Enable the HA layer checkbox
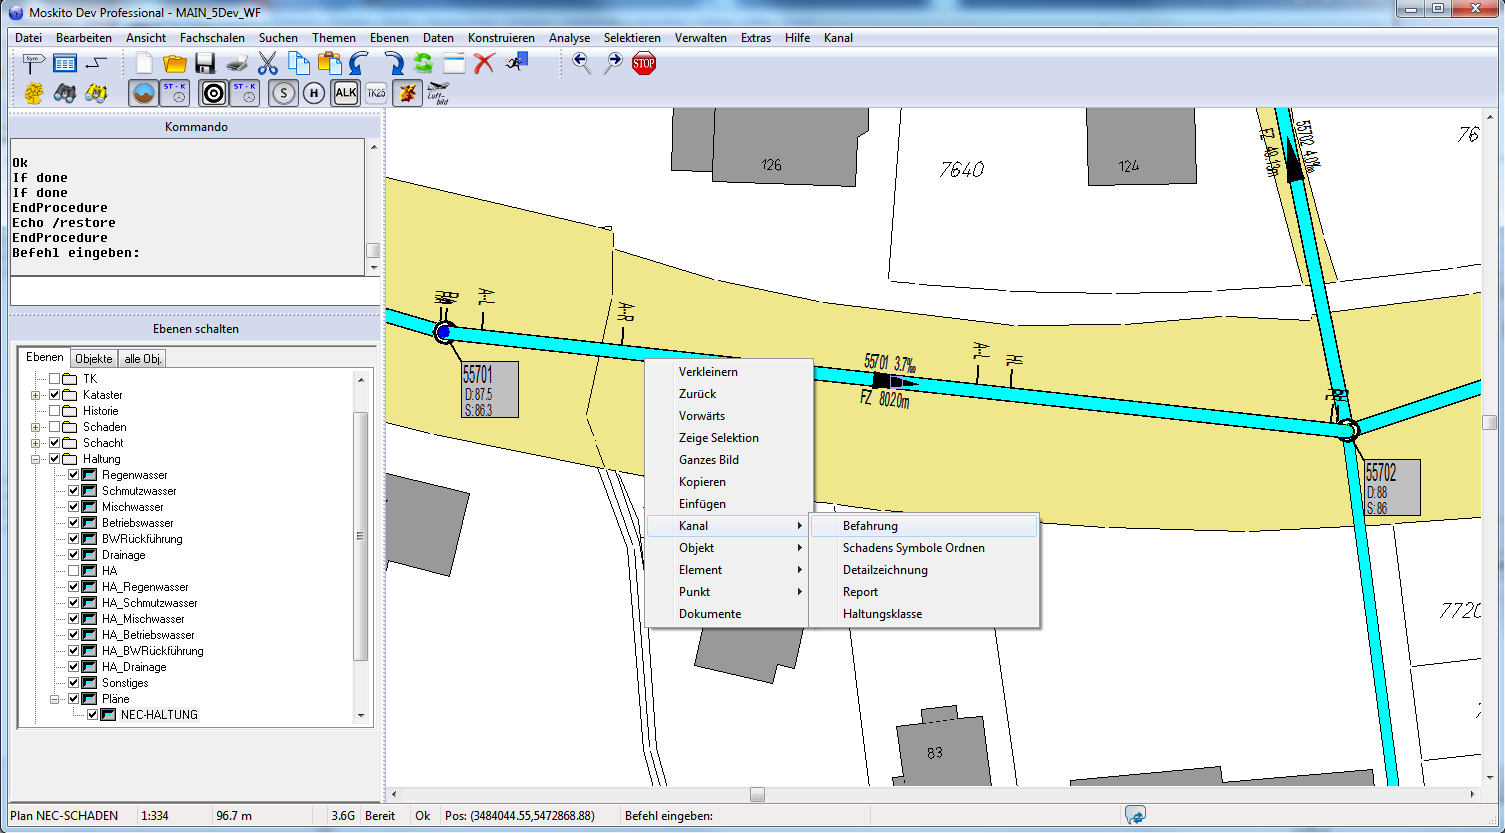Viewport: 1505px width, 833px height. (x=73, y=571)
